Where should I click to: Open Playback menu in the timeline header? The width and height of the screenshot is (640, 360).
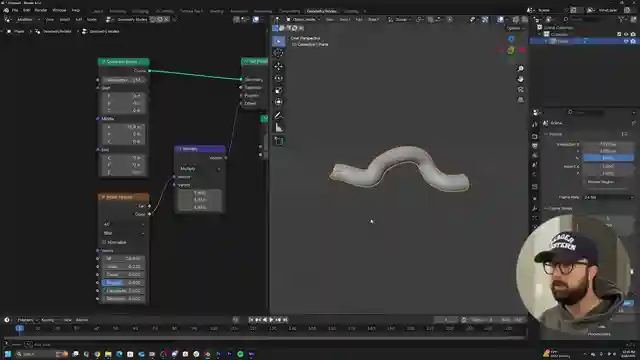coord(27,320)
